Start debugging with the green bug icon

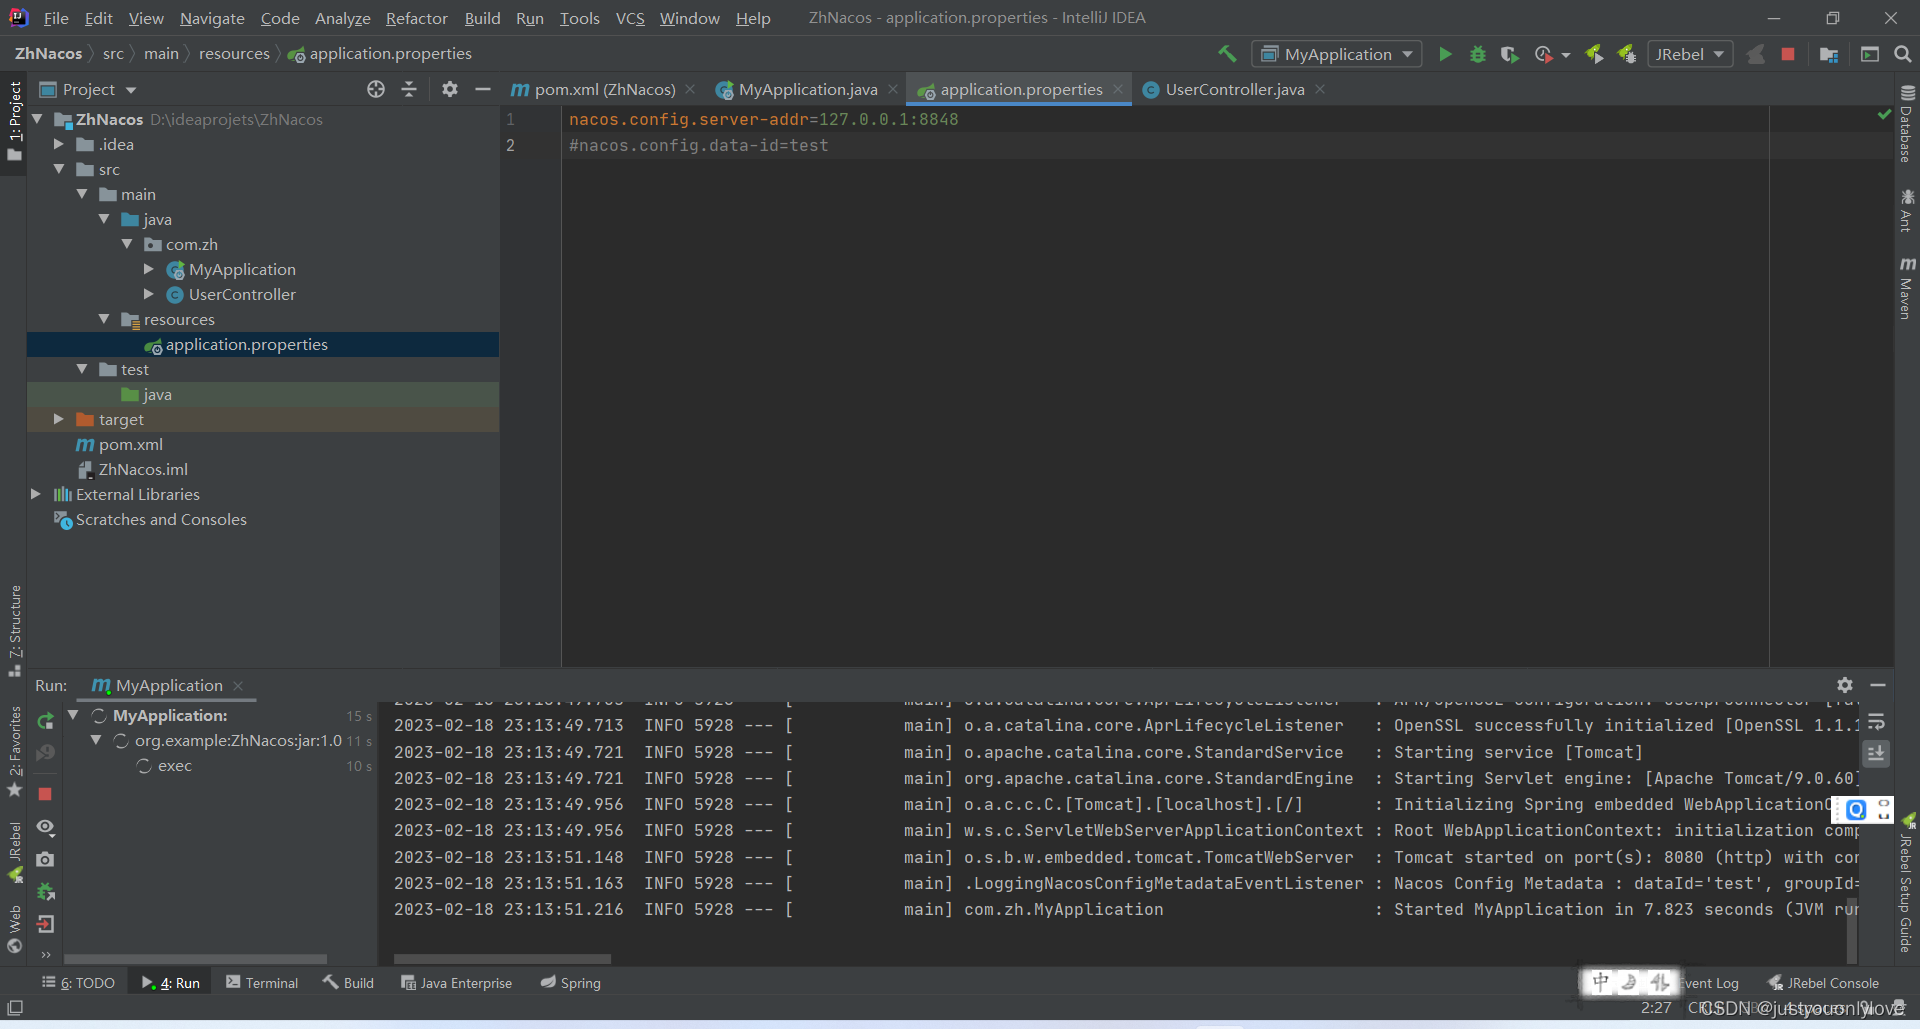[1477, 54]
